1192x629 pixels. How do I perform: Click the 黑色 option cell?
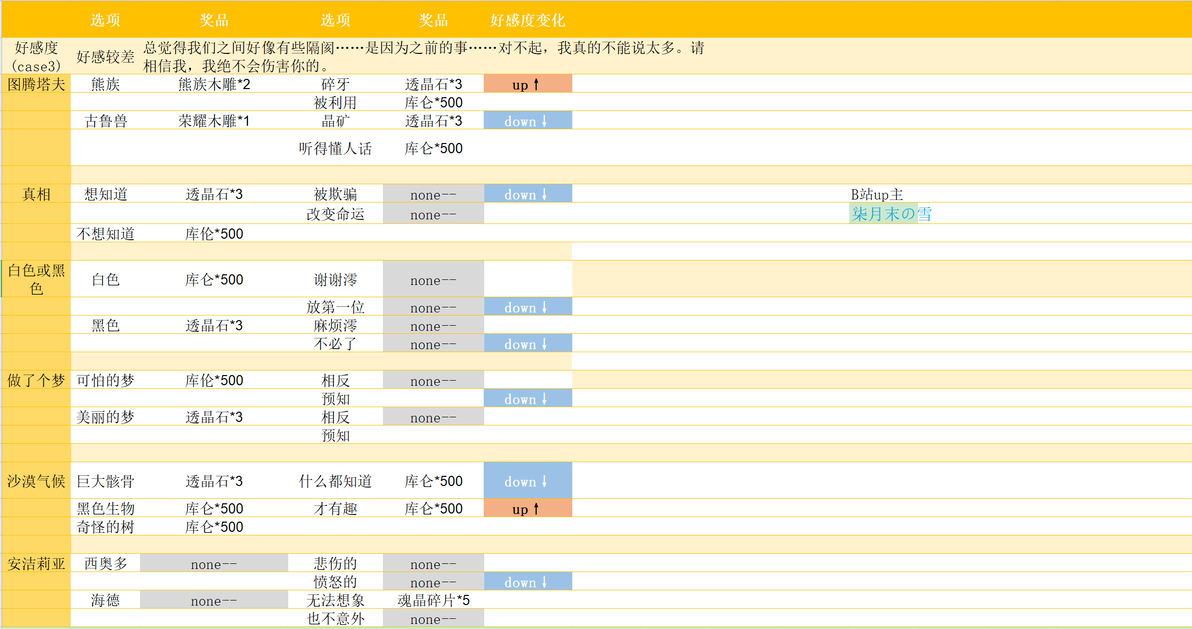coord(106,325)
